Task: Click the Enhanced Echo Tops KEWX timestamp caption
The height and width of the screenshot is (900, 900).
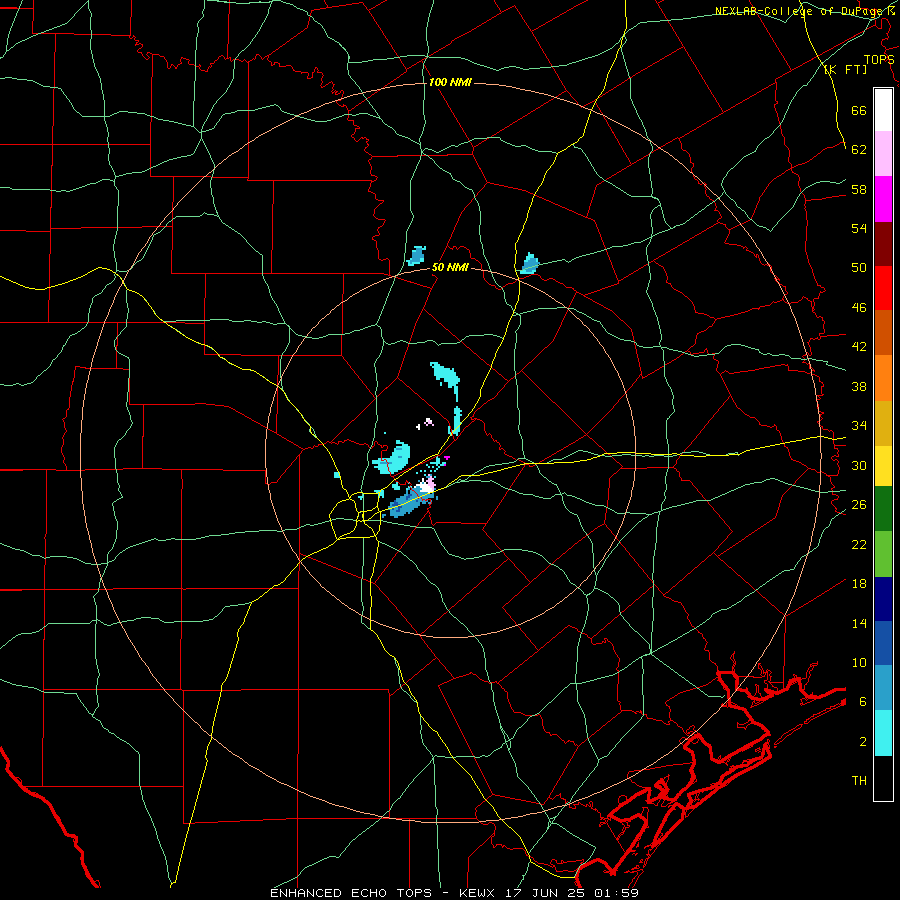Action: point(454,893)
